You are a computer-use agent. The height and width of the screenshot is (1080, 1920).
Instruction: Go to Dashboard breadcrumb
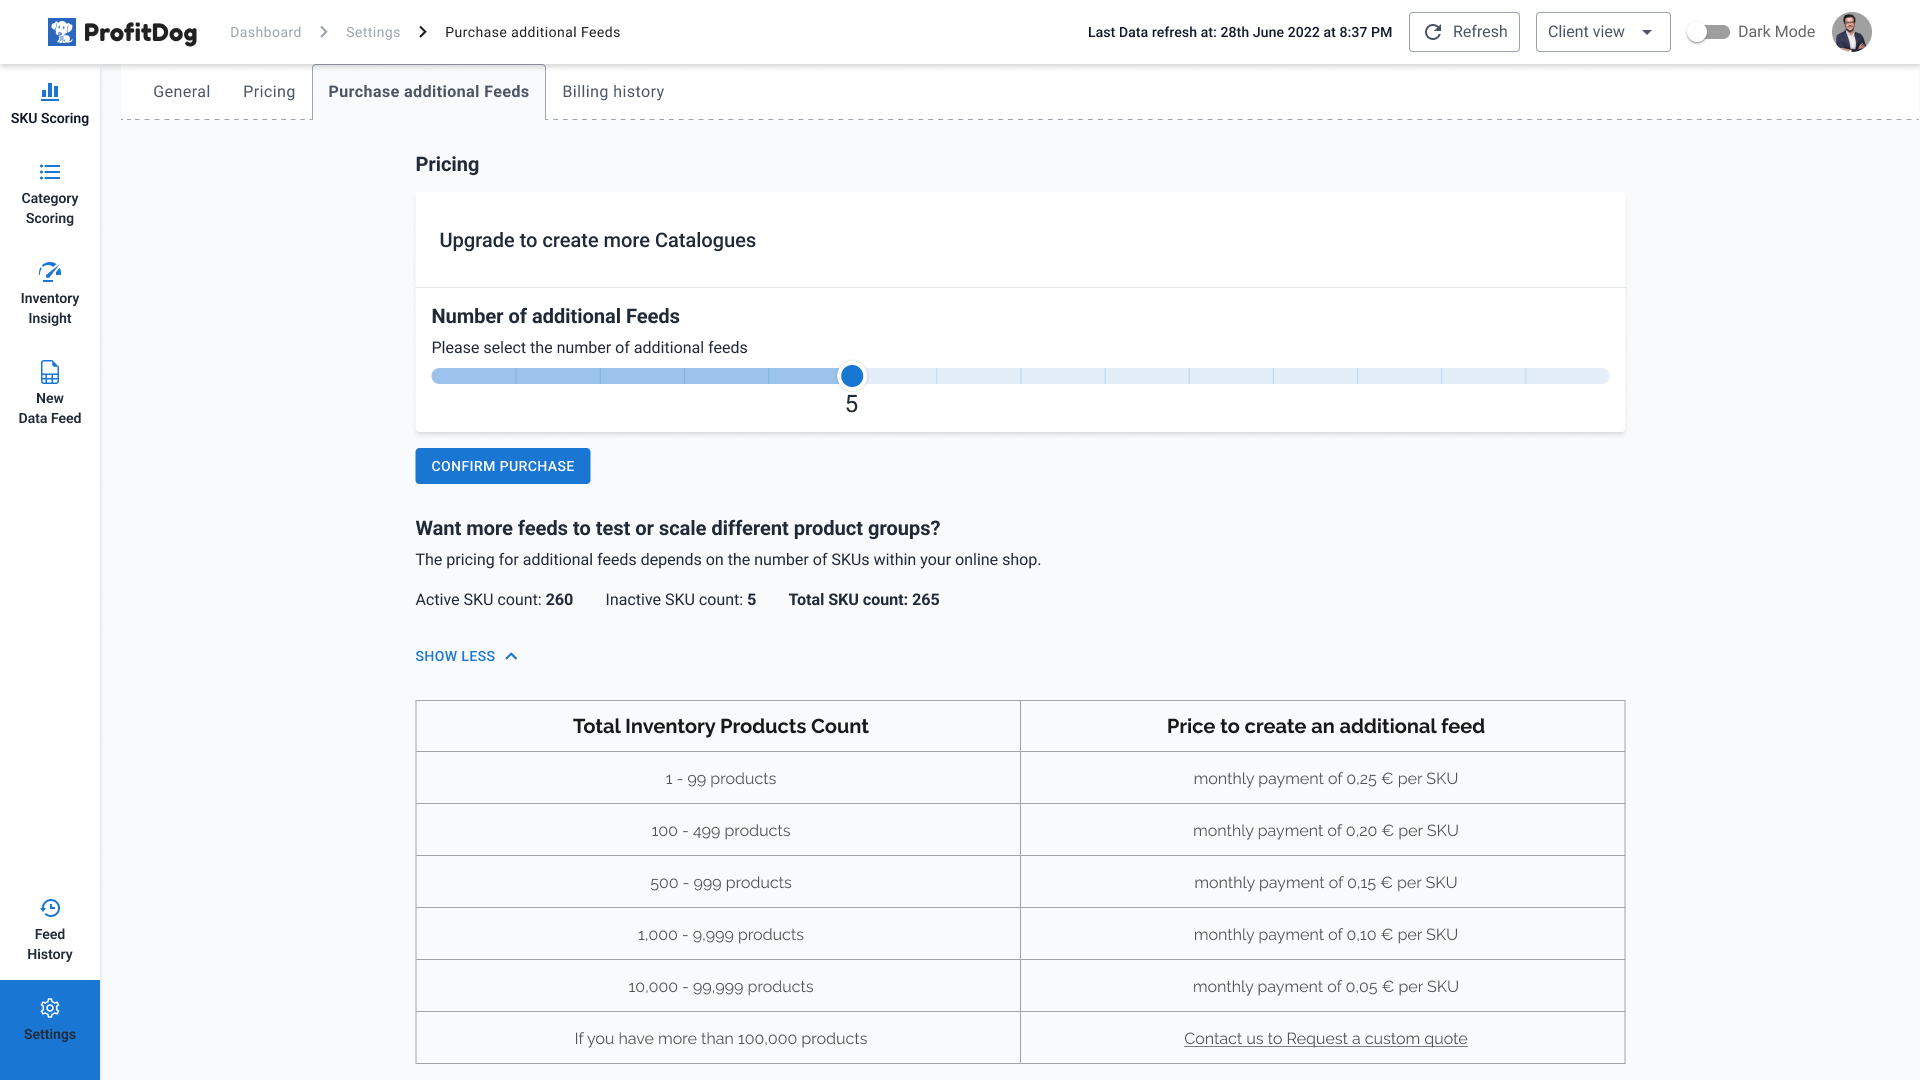(266, 32)
